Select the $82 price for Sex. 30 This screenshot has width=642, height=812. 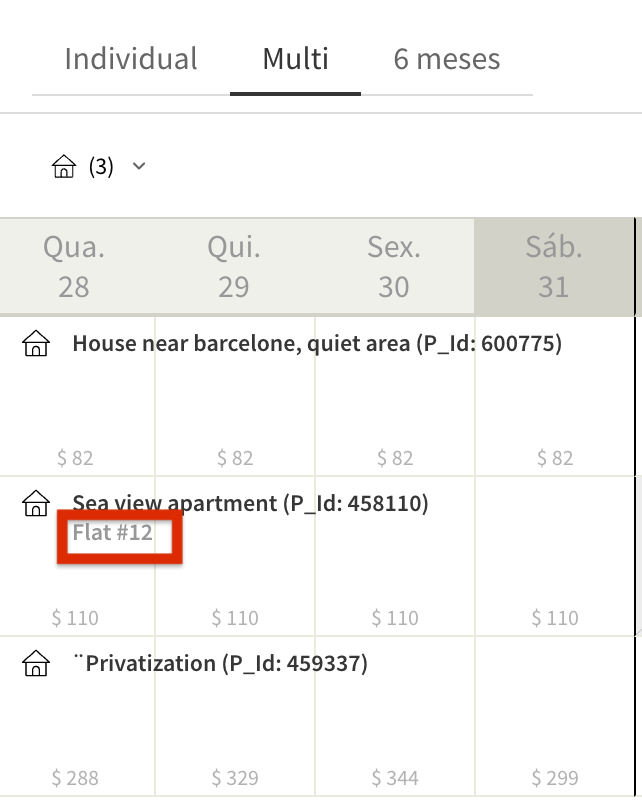[x=395, y=458]
